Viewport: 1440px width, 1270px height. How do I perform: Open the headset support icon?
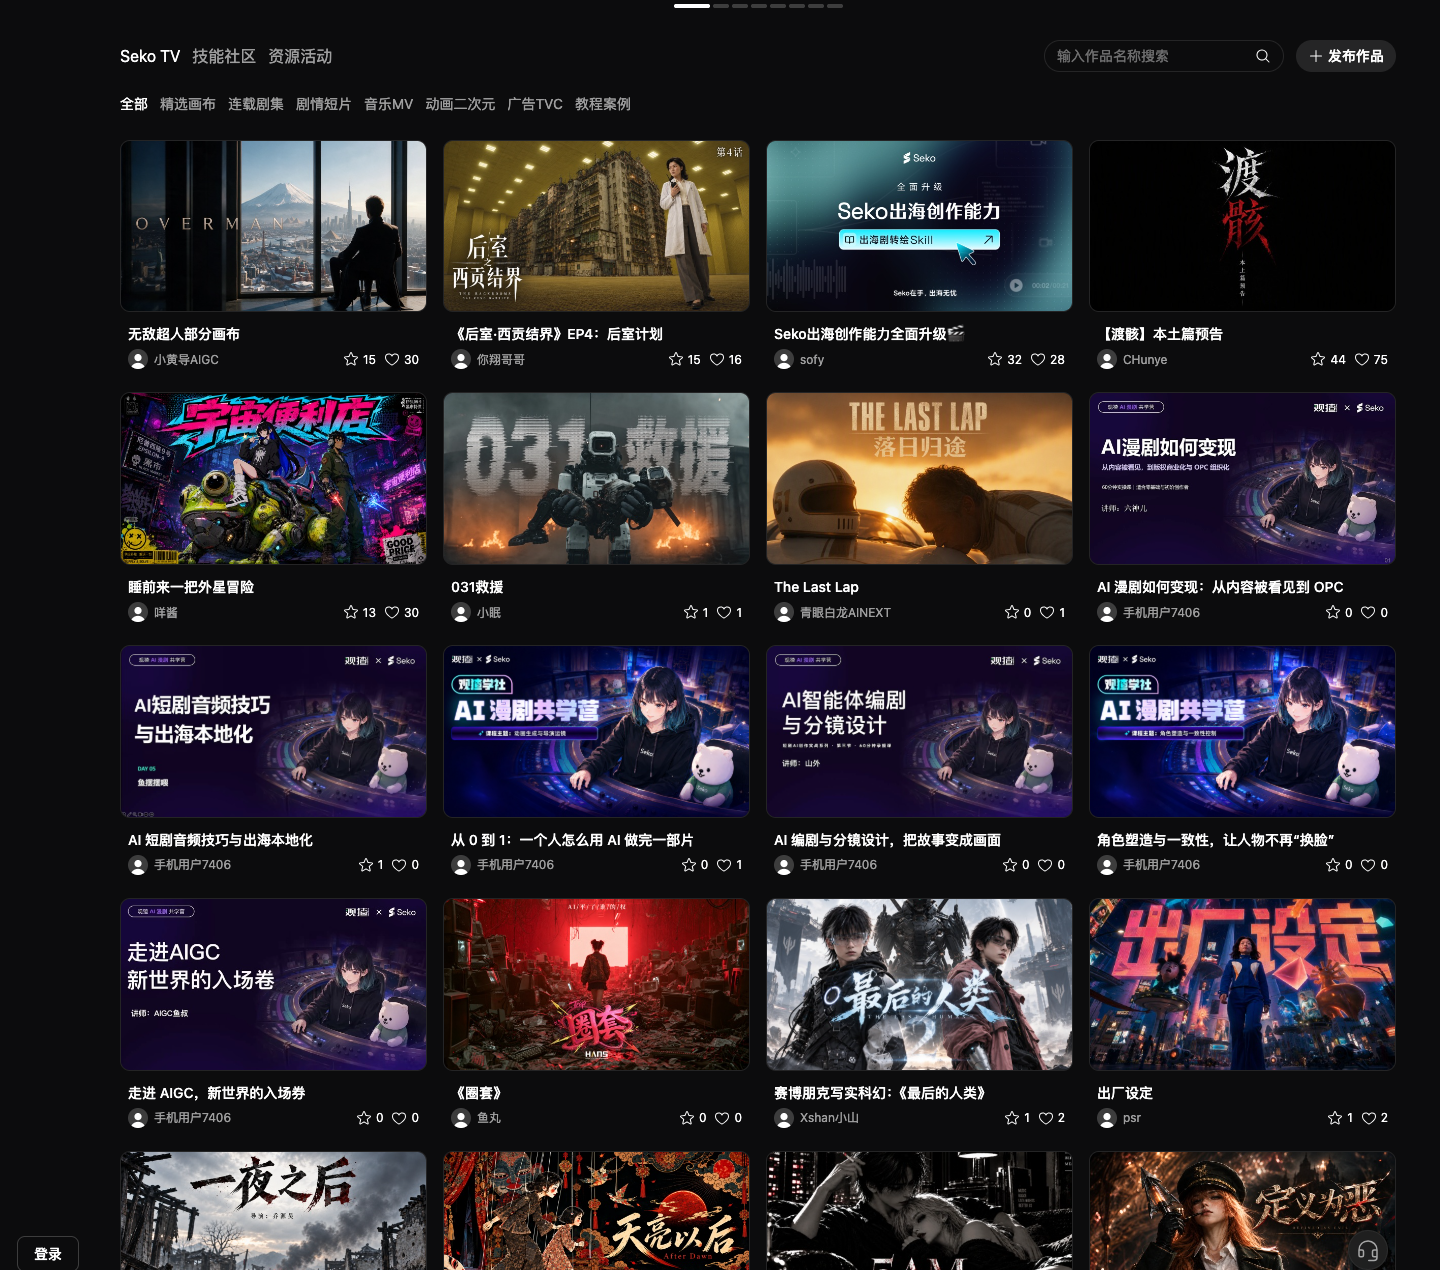pyautogui.click(x=1368, y=1250)
